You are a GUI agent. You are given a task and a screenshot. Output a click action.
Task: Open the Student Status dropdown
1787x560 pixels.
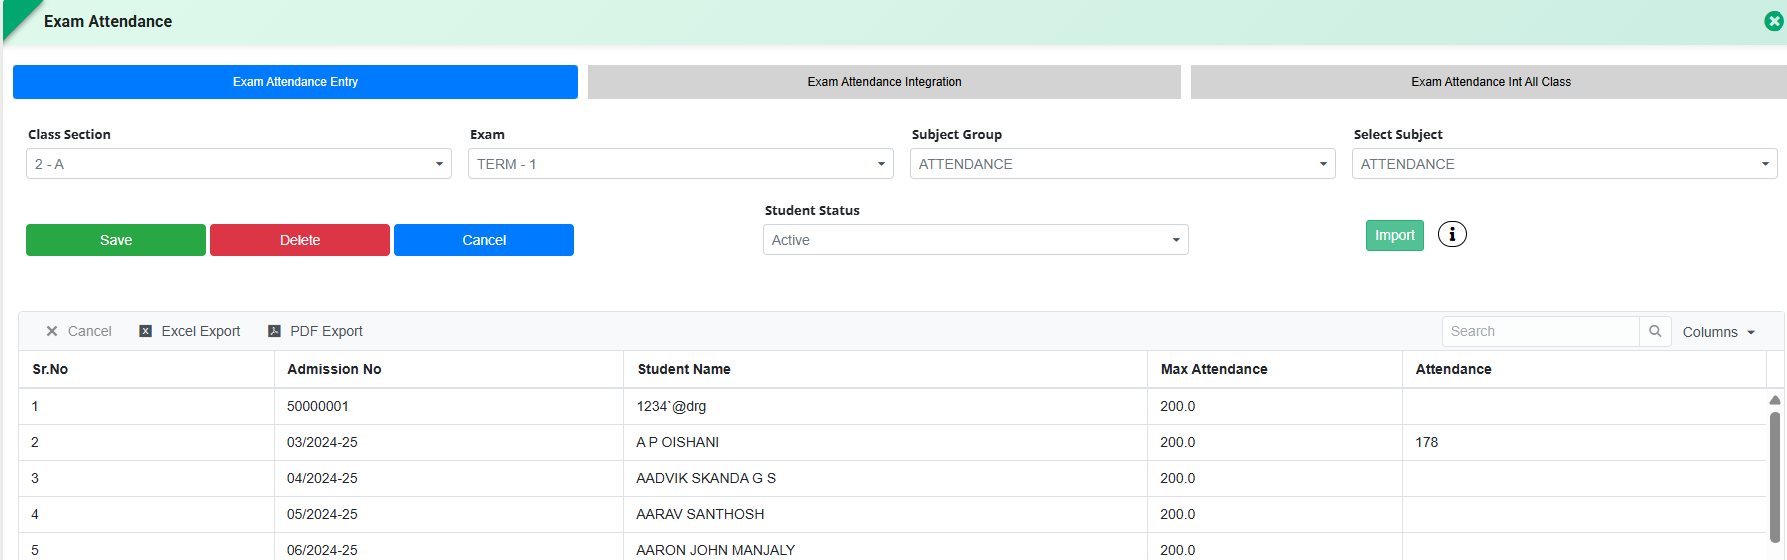click(976, 240)
